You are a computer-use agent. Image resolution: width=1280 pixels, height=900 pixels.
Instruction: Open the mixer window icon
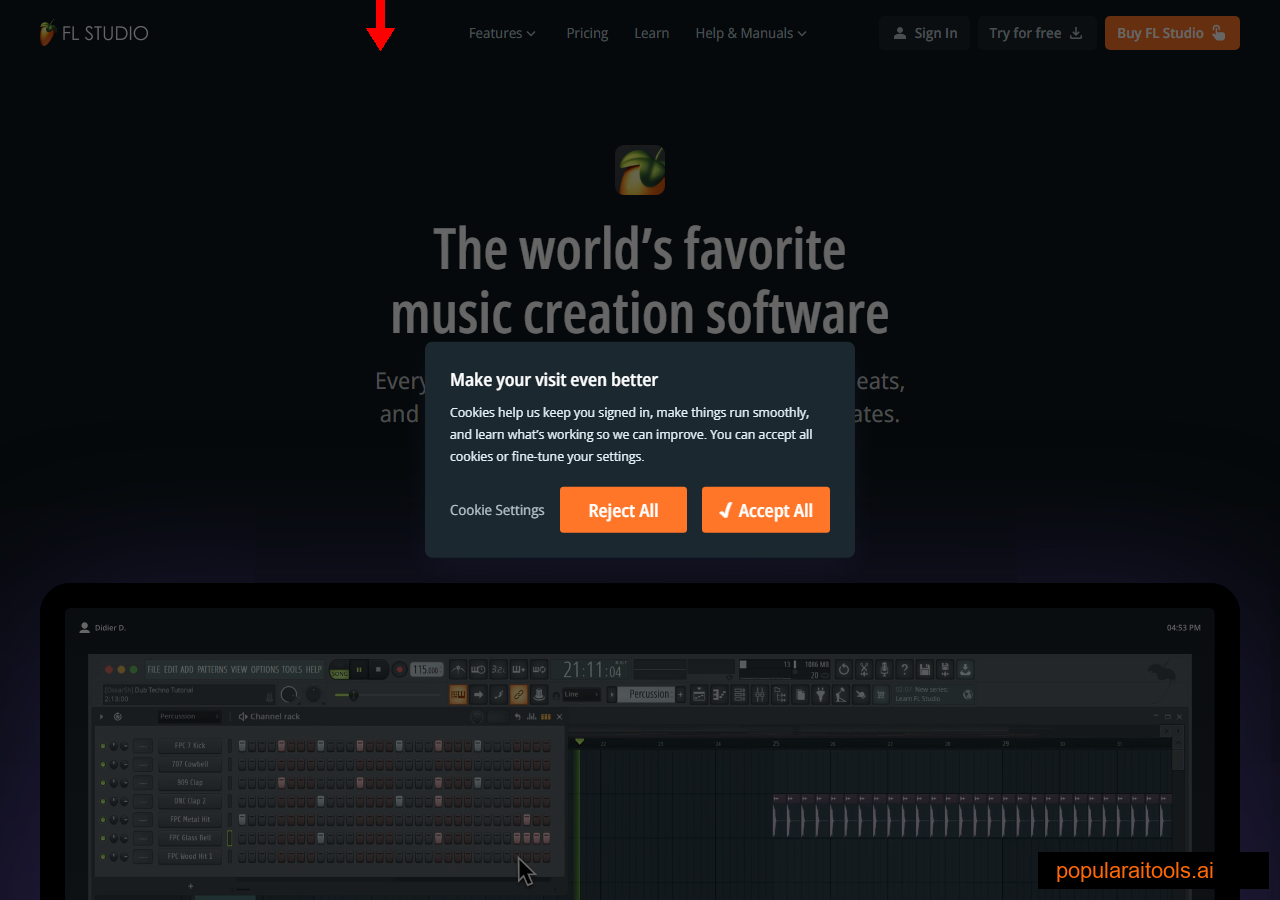tap(761, 693)
